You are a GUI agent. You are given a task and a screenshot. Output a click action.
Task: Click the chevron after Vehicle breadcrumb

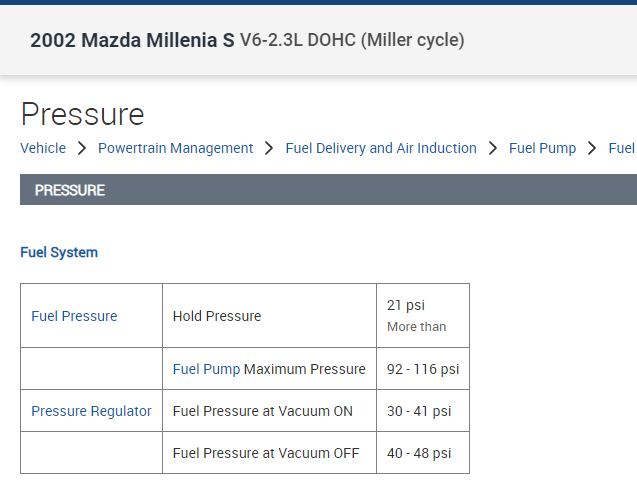point(82,148)
